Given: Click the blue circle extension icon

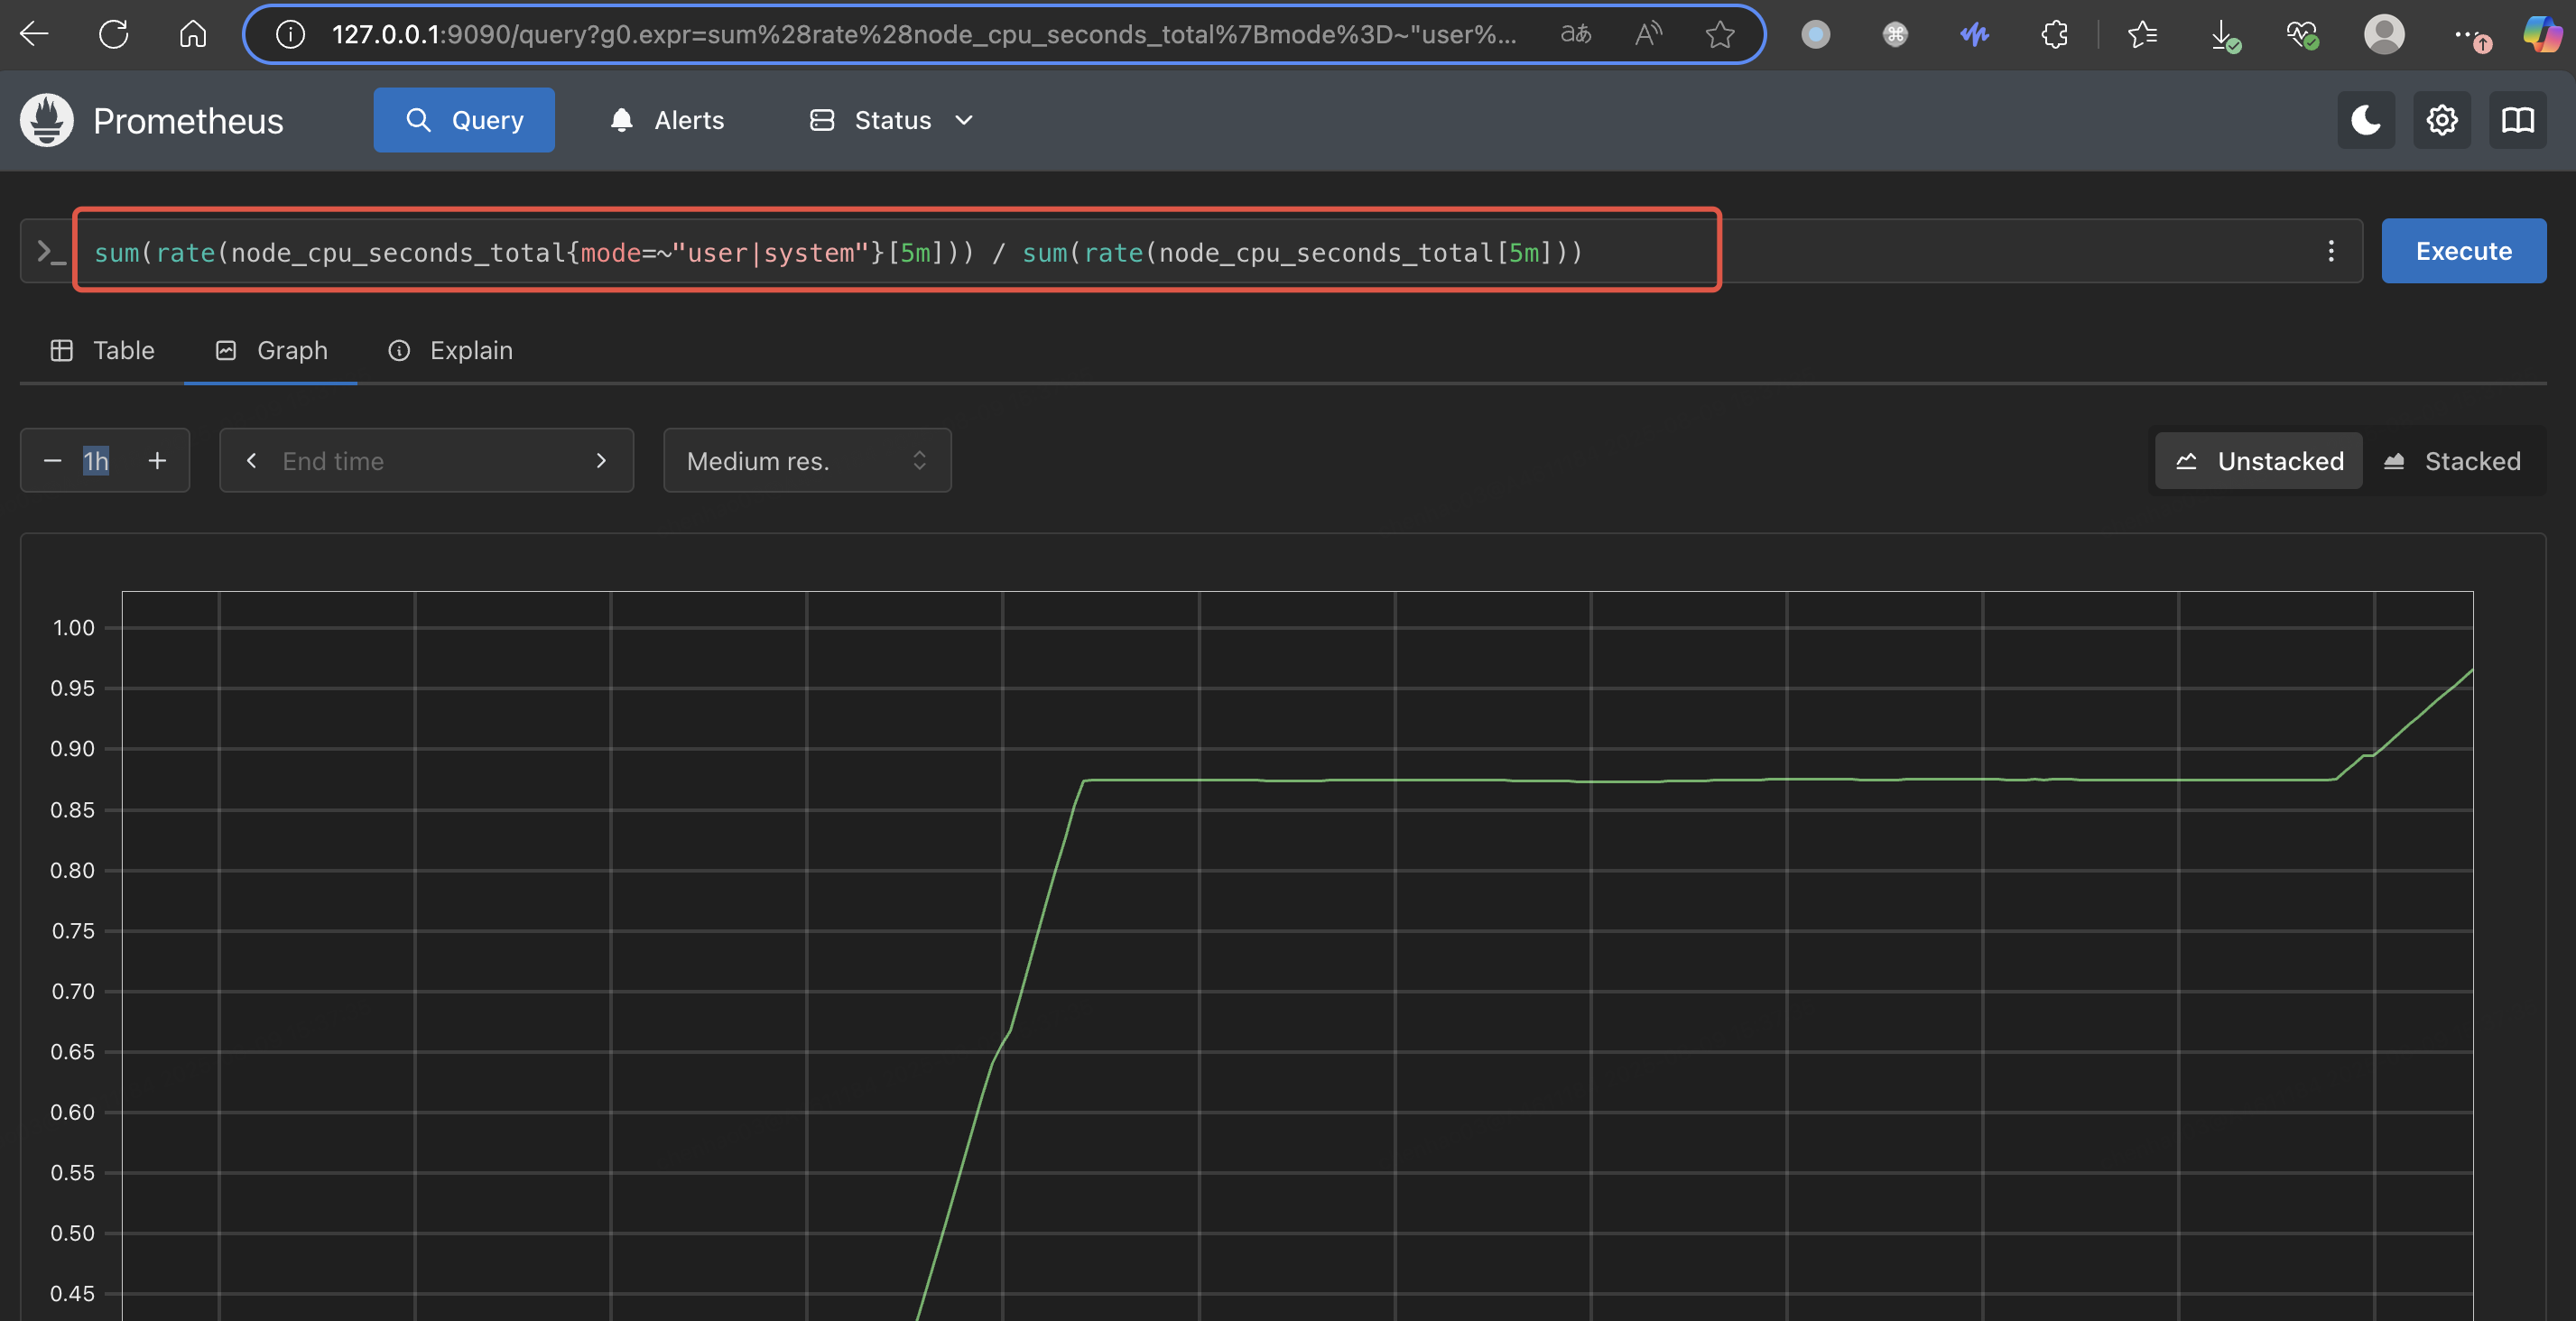Looking at the screenshot, I should click(x=1816, y=35).
